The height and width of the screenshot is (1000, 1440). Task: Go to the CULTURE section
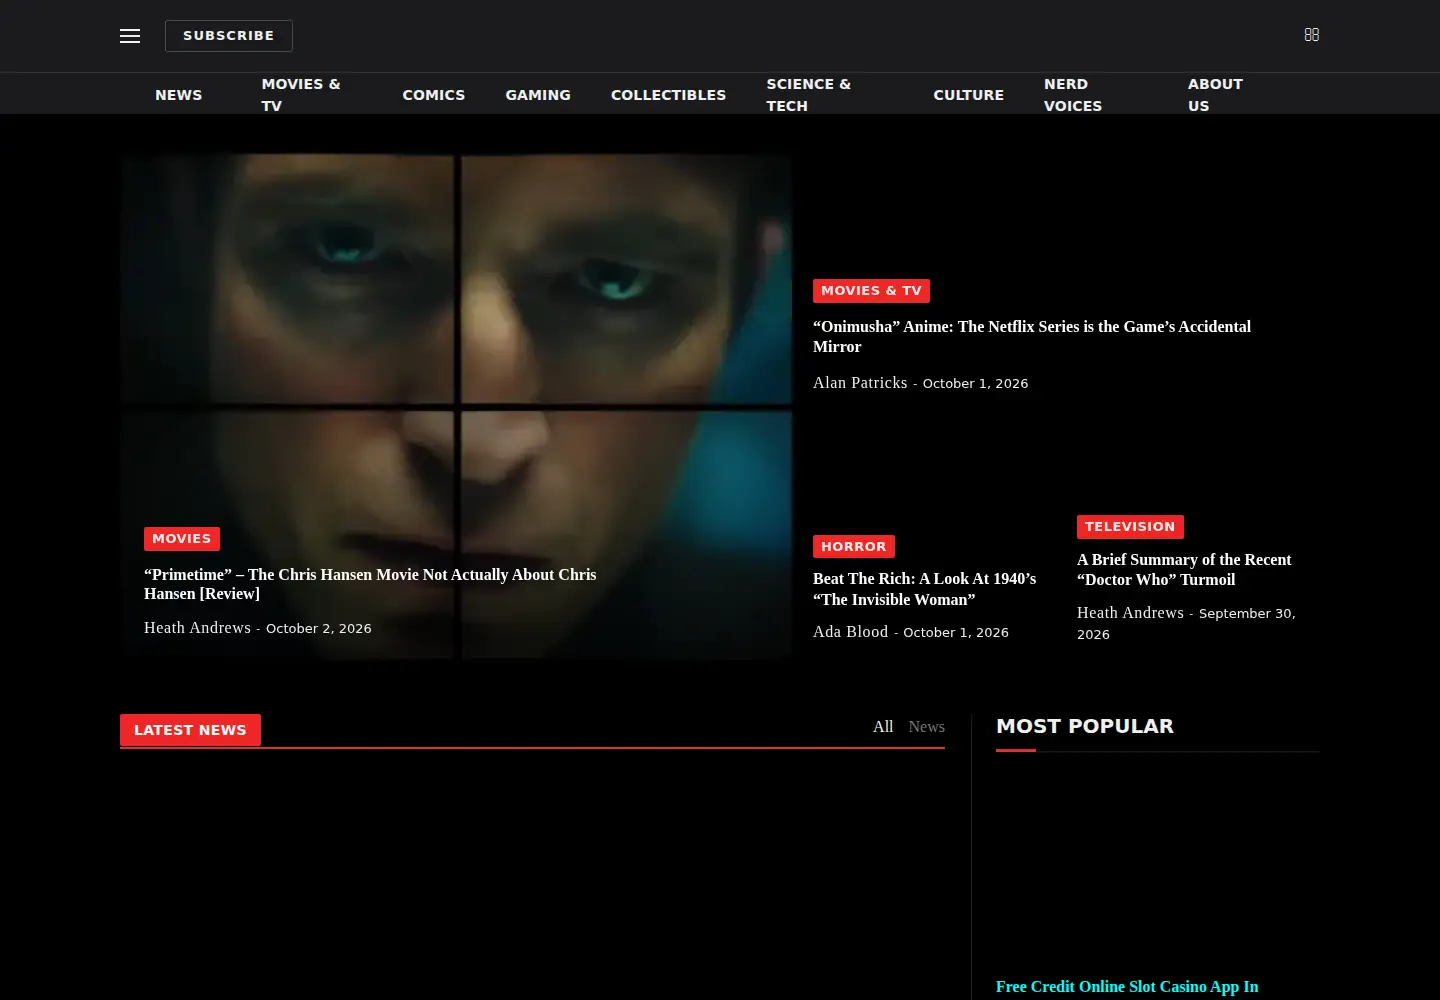click(969, 95)
